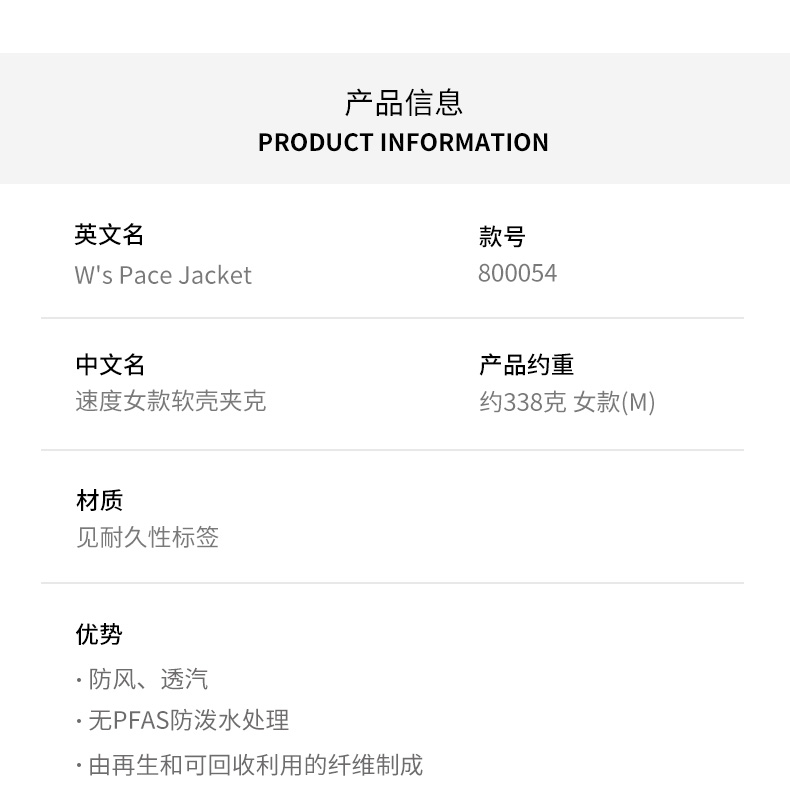790x807 pixels.
Task: Select the 款号 label
Action: [501, 236]
